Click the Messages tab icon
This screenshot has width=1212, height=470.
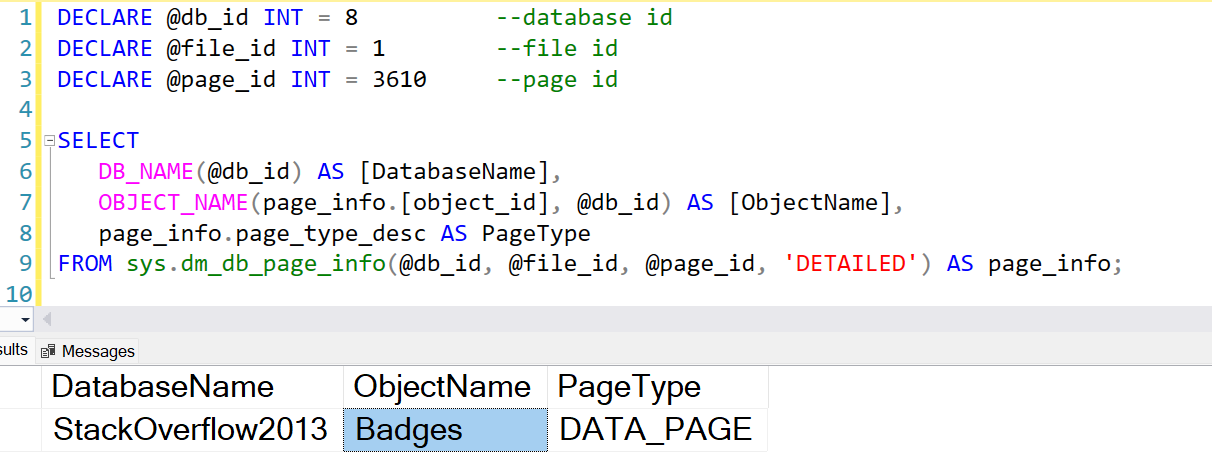[48, 352]
